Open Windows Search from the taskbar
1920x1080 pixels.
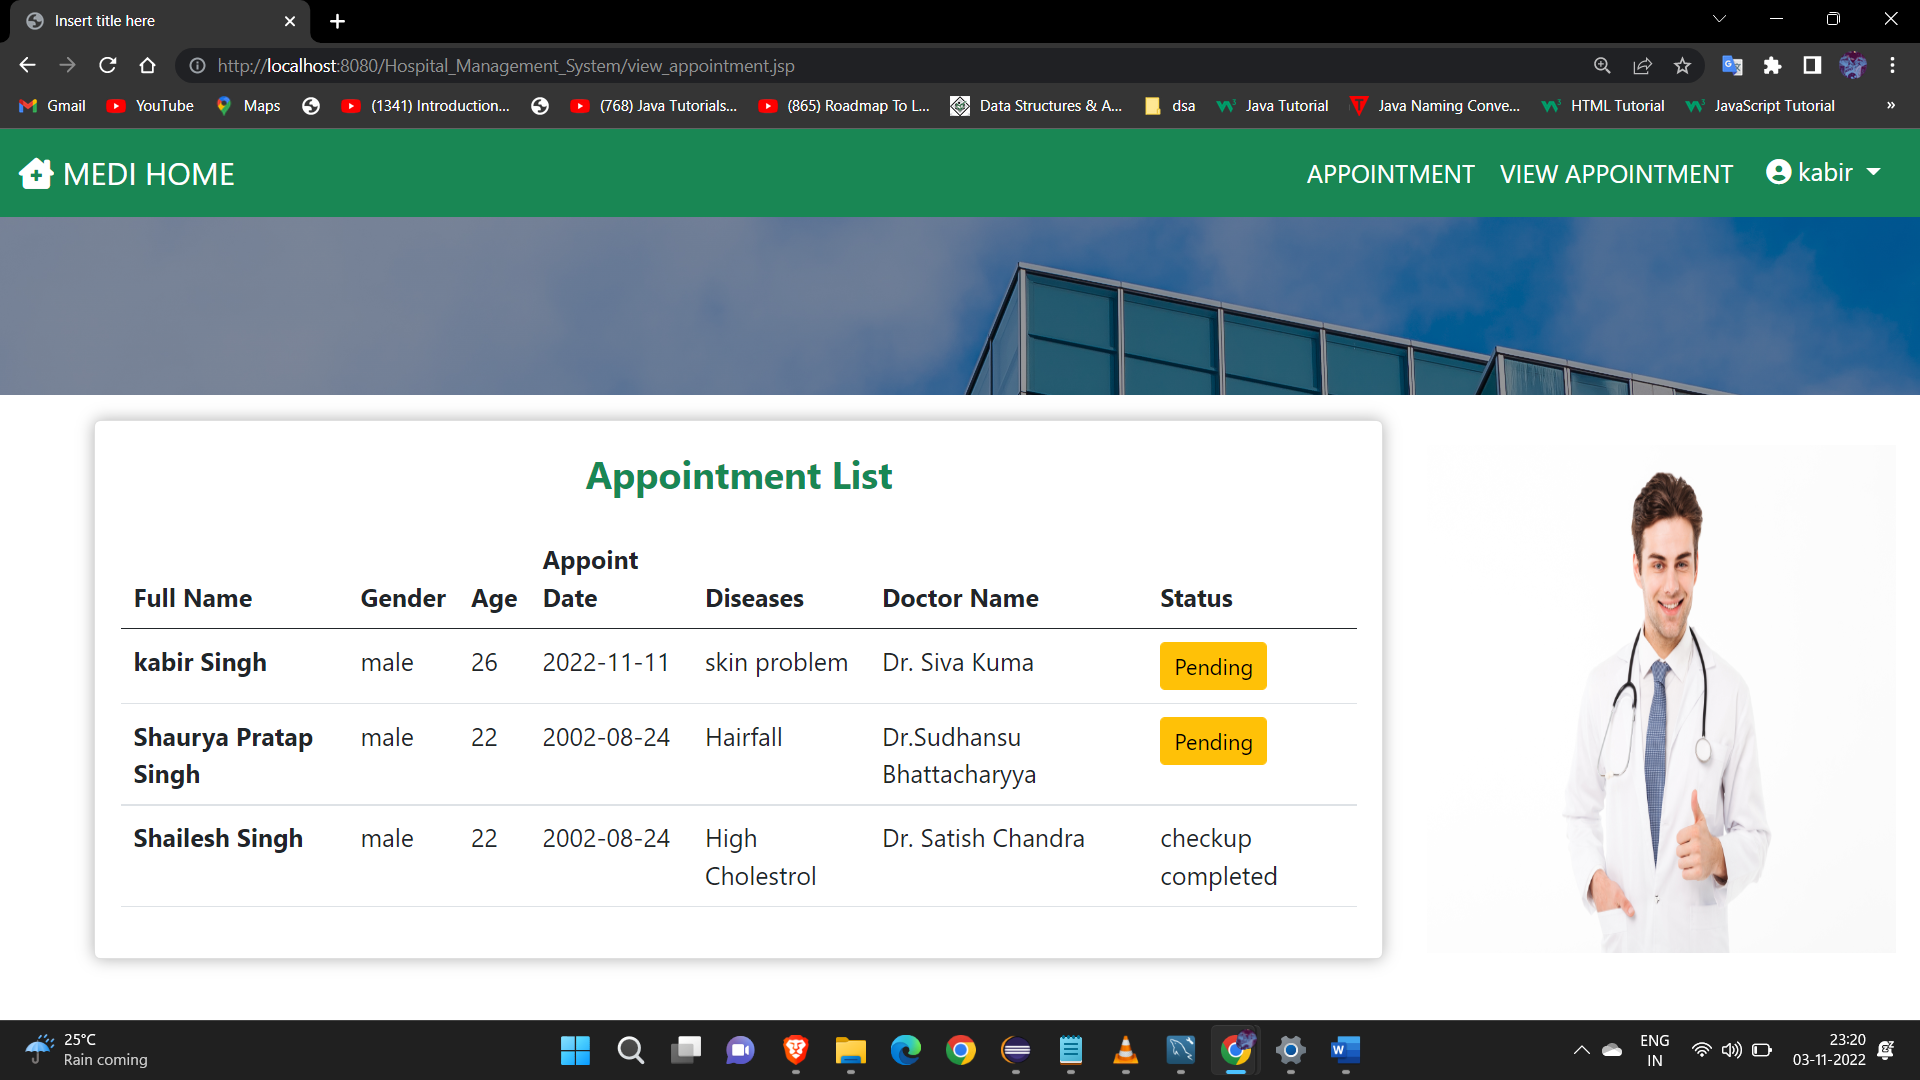pyautogui.click(x=630, y=1050)
